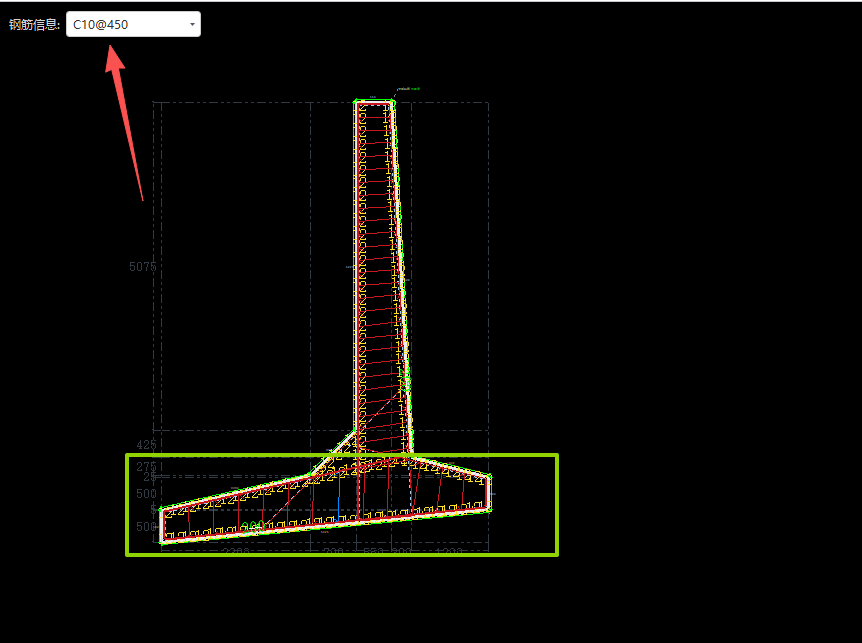Click the upper 500 dimension label
The image size is (862, 643).
point(146,494)
